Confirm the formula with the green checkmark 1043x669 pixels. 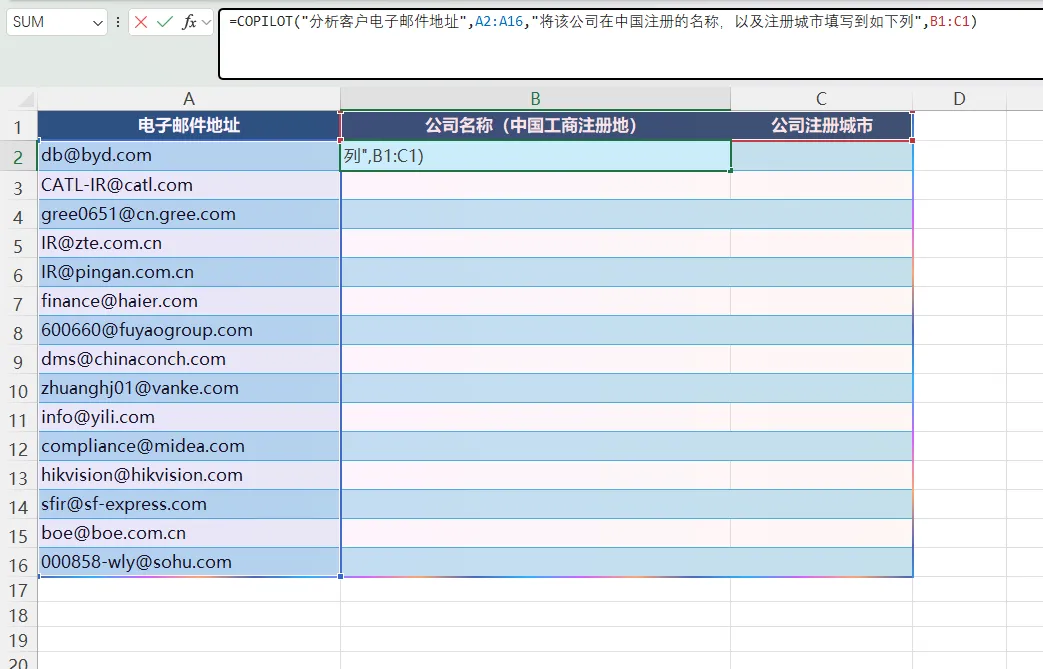tap(164, 22)
